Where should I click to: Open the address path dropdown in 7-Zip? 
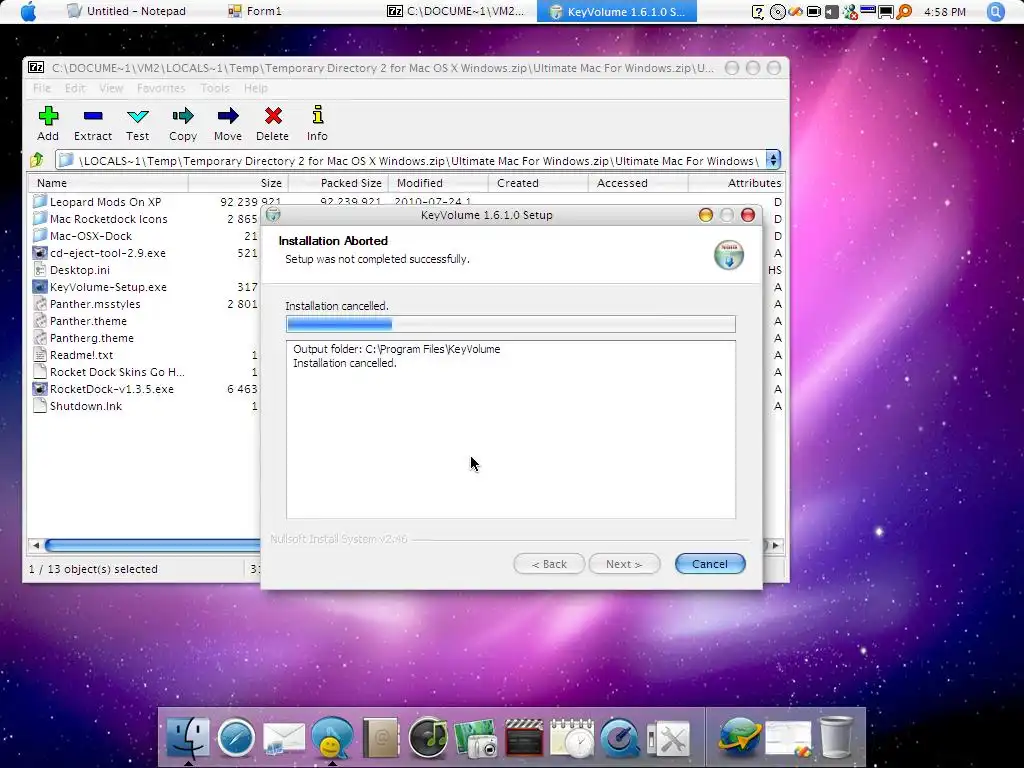point(773,160)
